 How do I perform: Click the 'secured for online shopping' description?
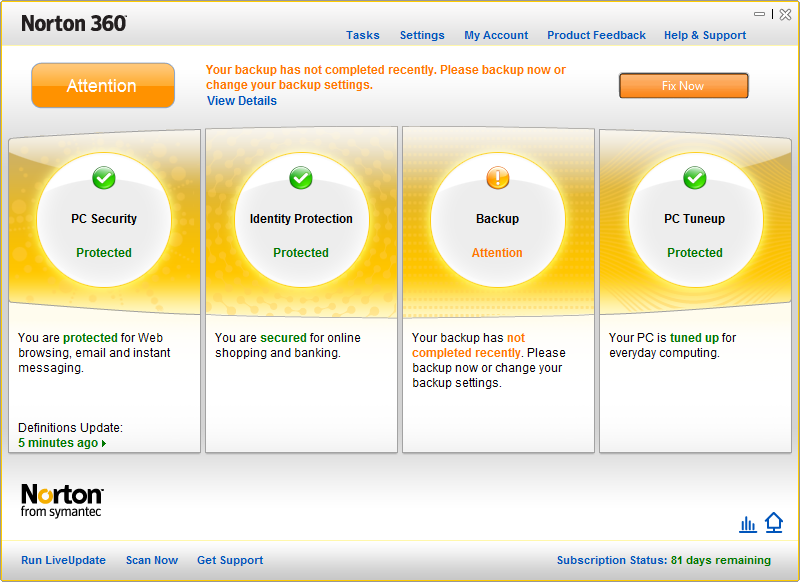point(288,345)
